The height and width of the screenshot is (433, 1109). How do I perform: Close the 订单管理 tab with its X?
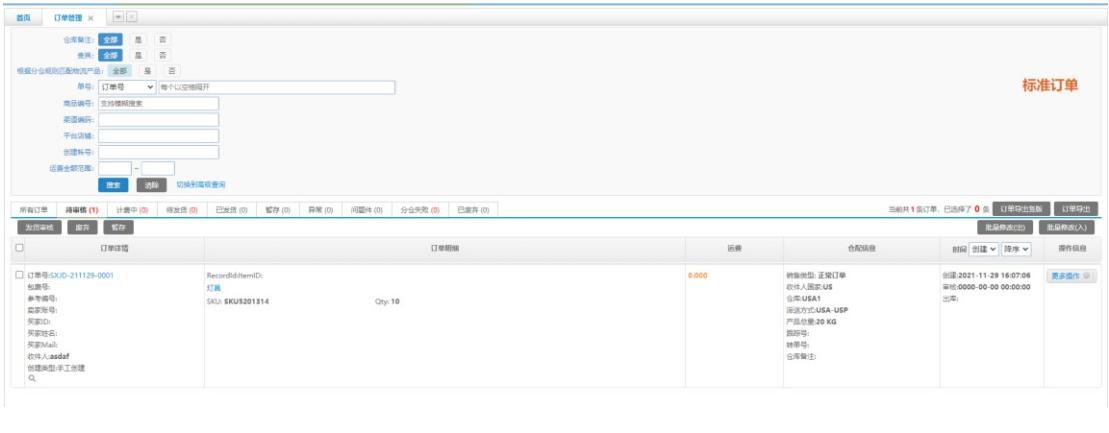91,18
